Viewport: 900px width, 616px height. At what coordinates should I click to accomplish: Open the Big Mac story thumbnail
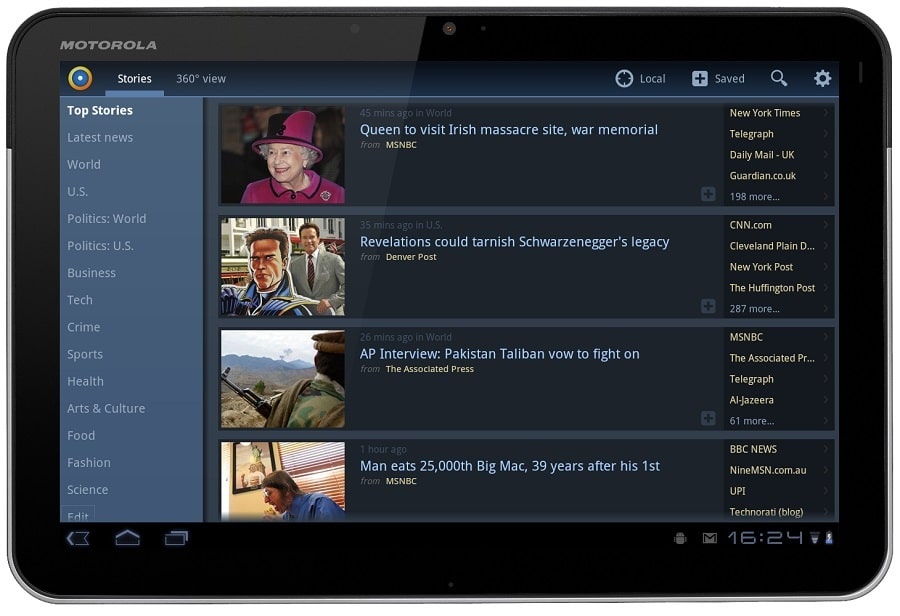tap(283, 481)
